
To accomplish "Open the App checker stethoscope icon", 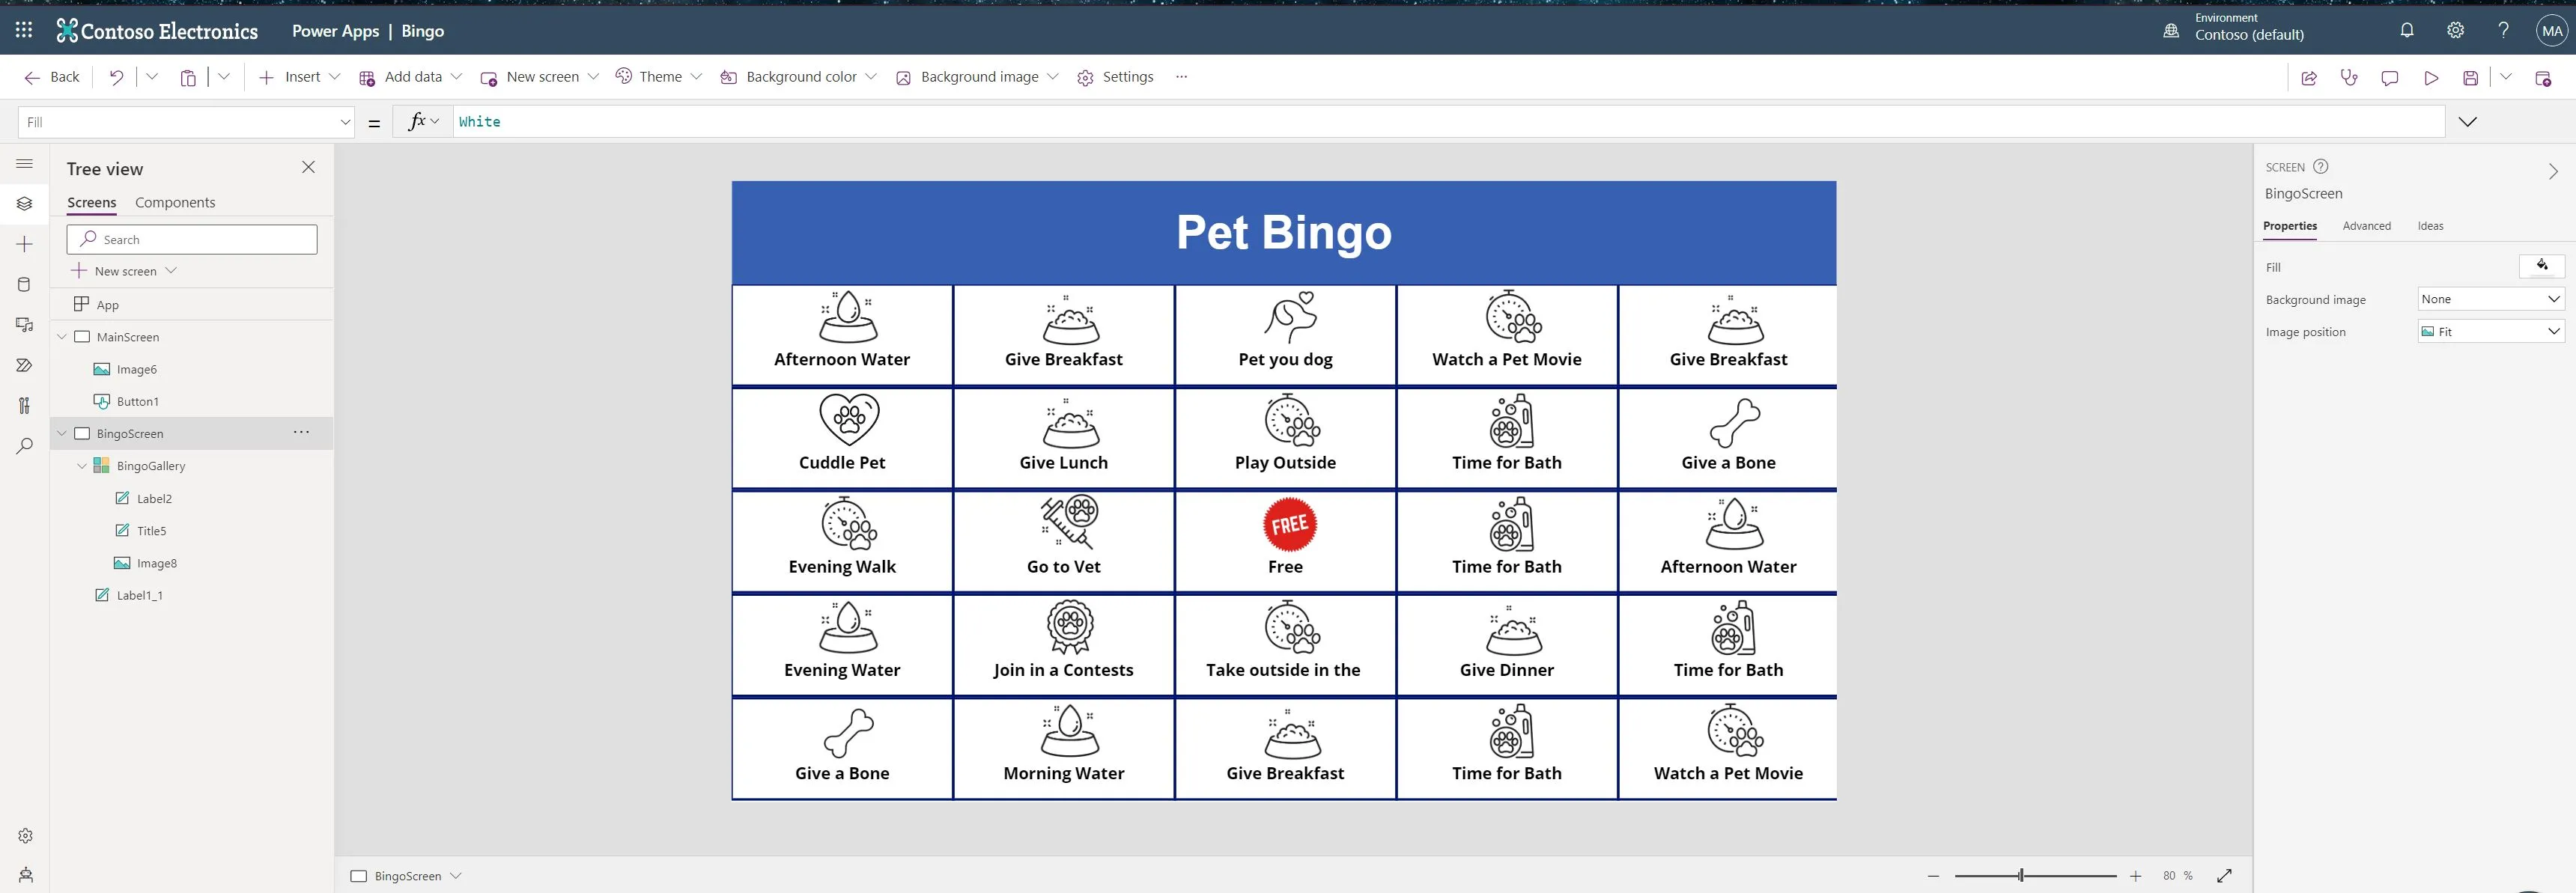I will click(2349, 77).
